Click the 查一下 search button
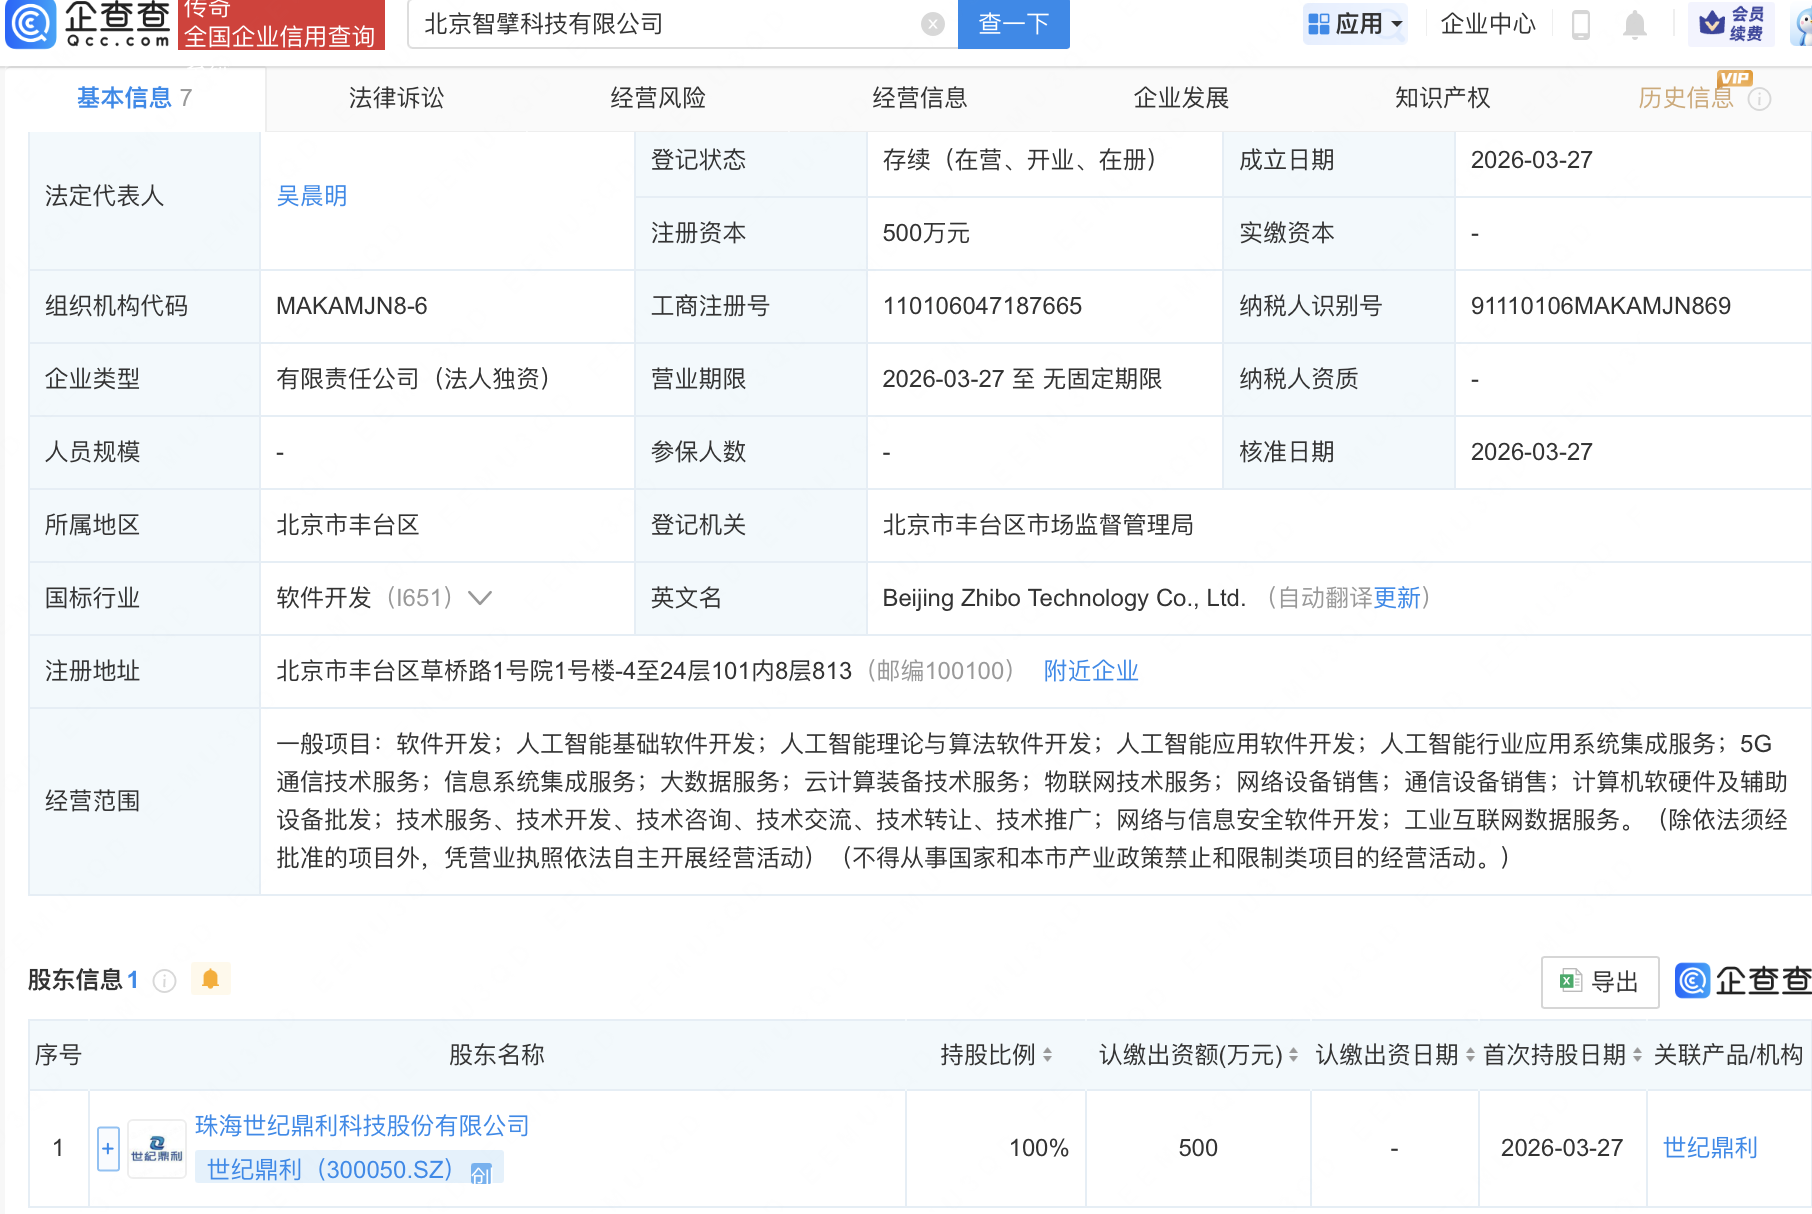Screen dimensions: 1812x1214 click(1013, 25)
